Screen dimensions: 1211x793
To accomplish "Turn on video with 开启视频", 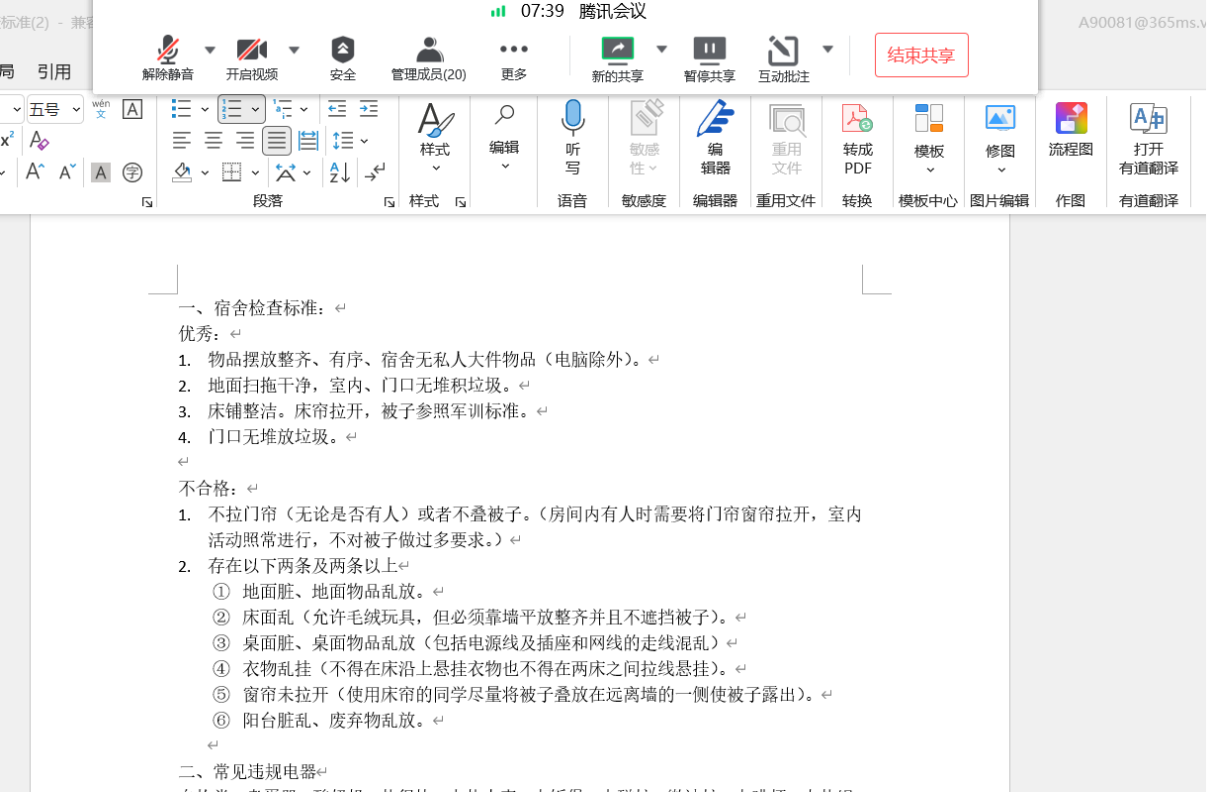I will tap(251, 58).
